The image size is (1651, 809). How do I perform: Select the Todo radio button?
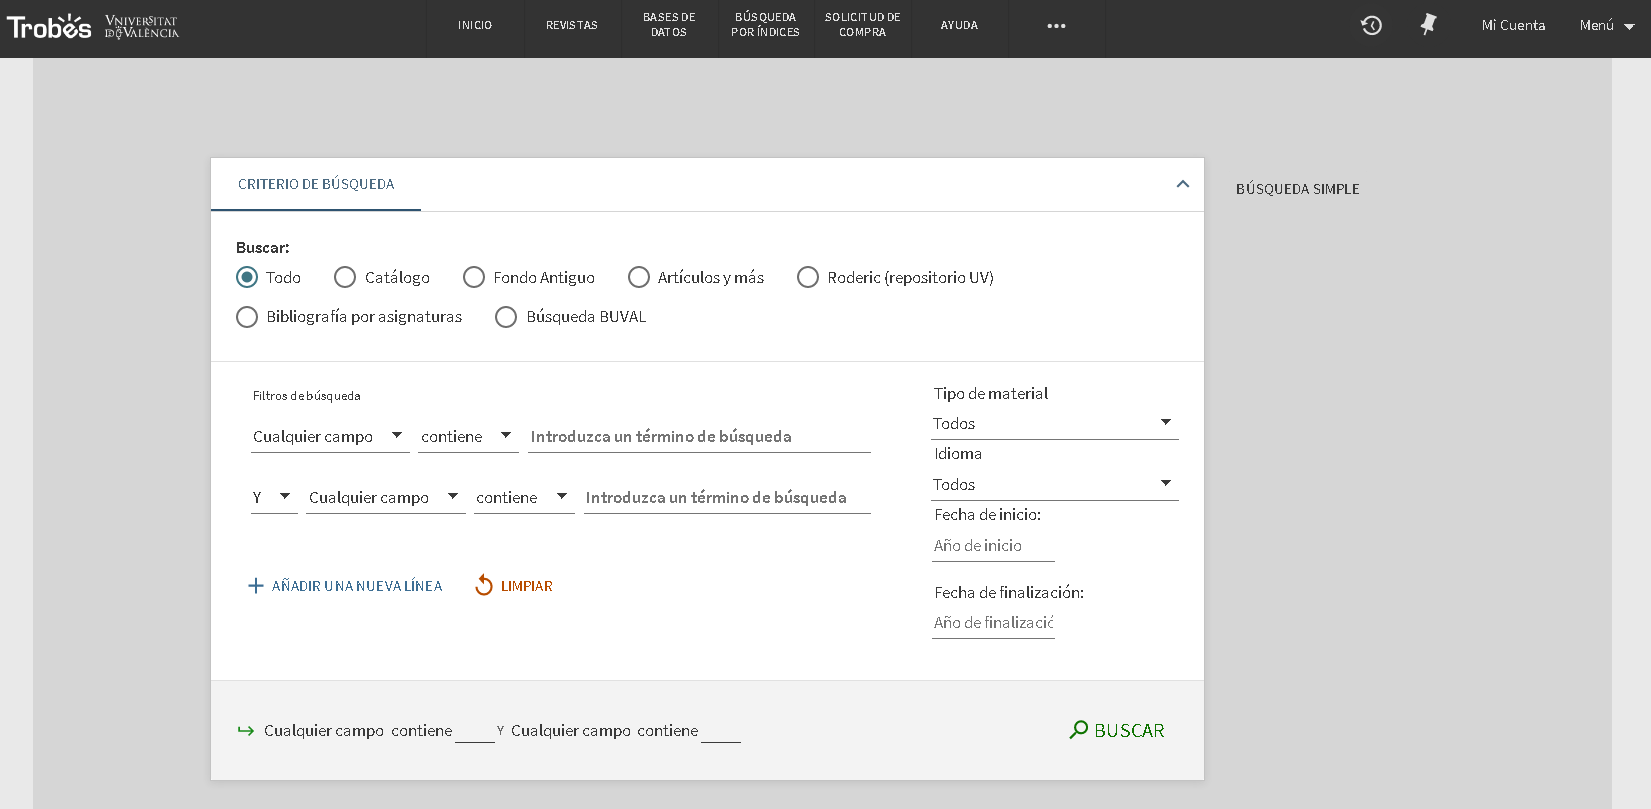click(x=247, y=277)
